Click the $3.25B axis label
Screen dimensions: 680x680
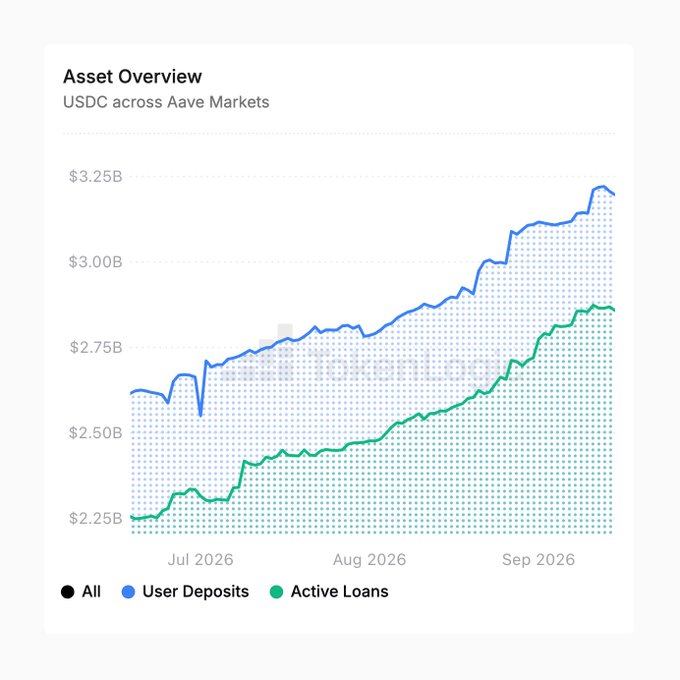click(95, 177)
